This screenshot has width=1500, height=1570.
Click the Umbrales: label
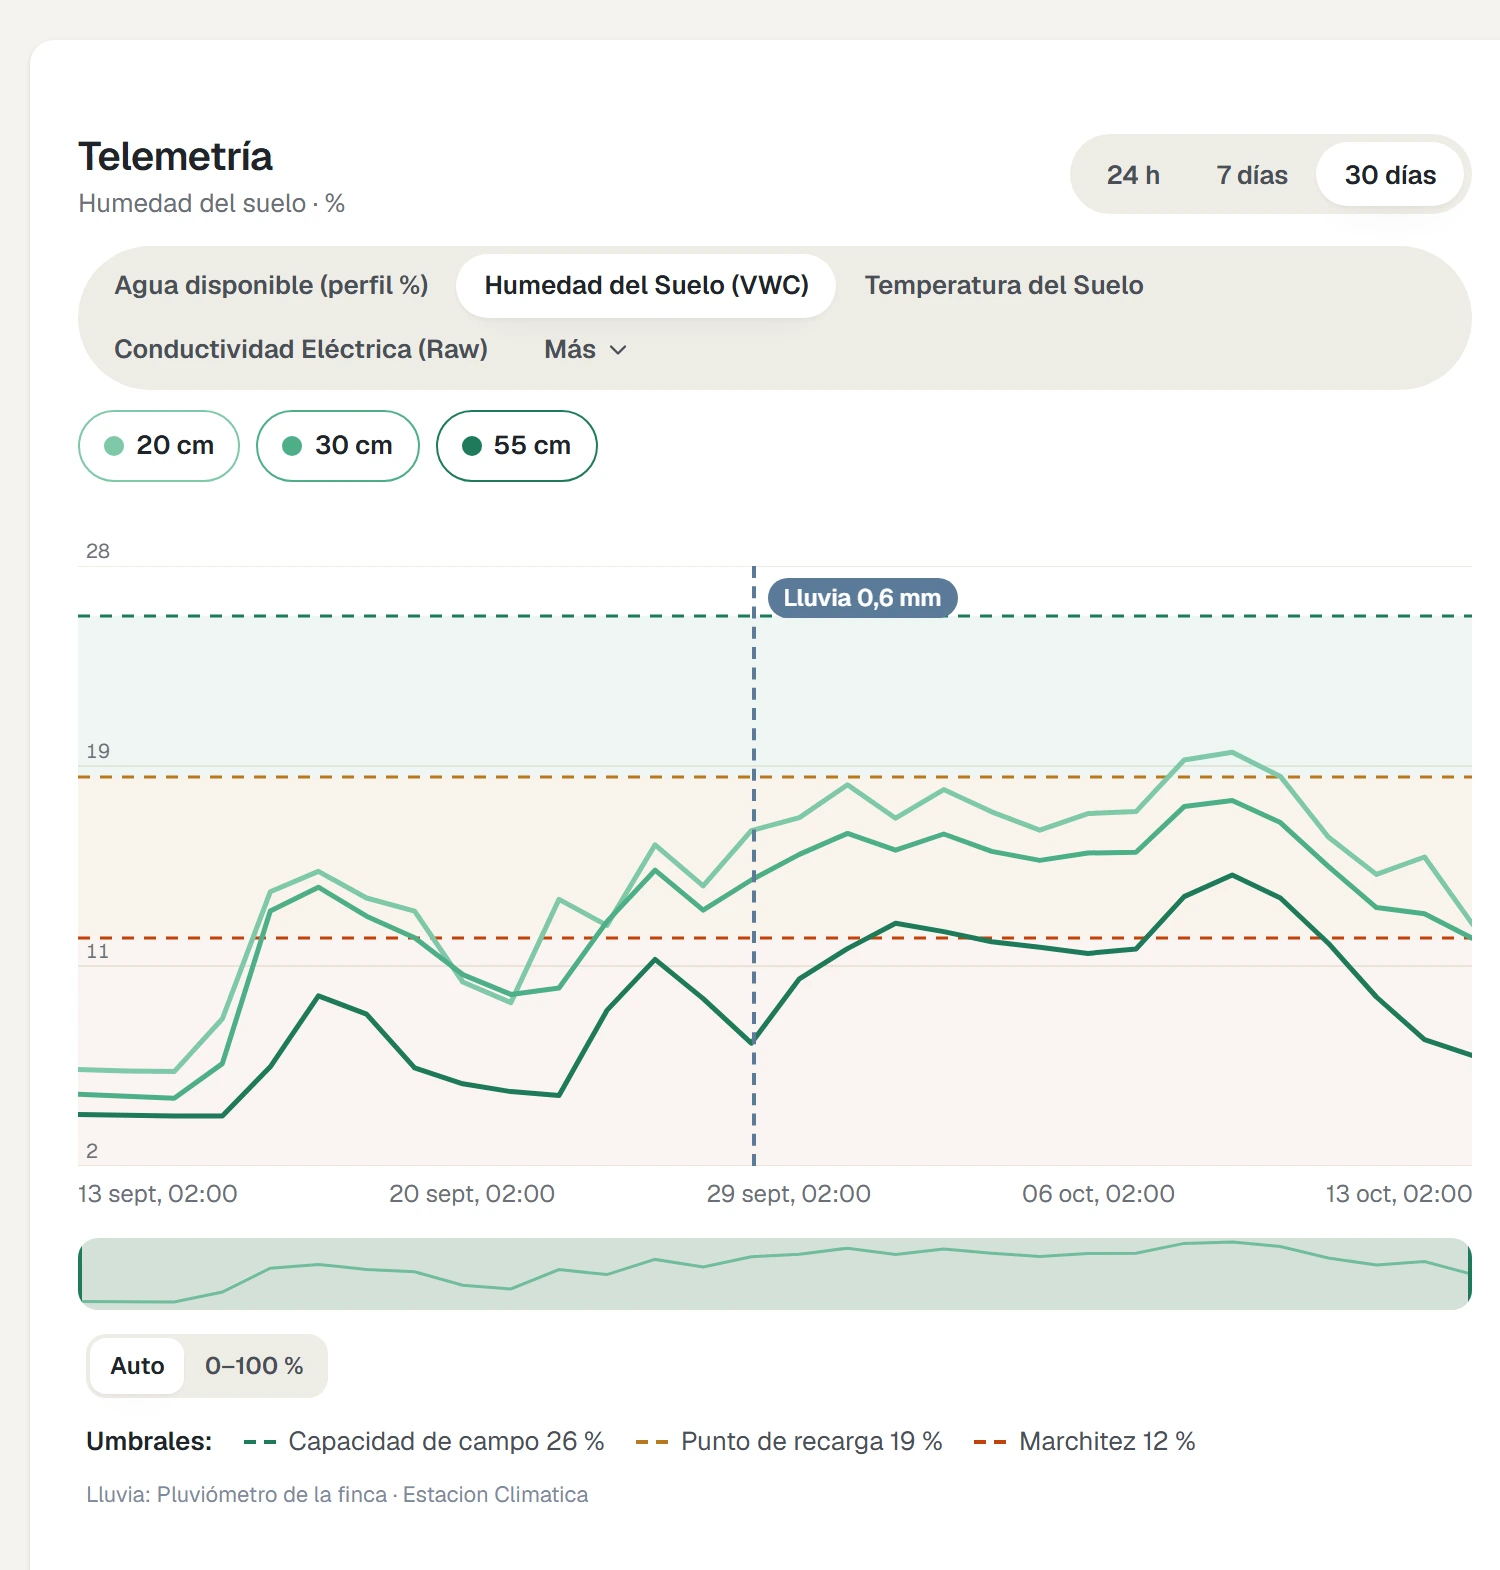click(x=149, y=1441)
